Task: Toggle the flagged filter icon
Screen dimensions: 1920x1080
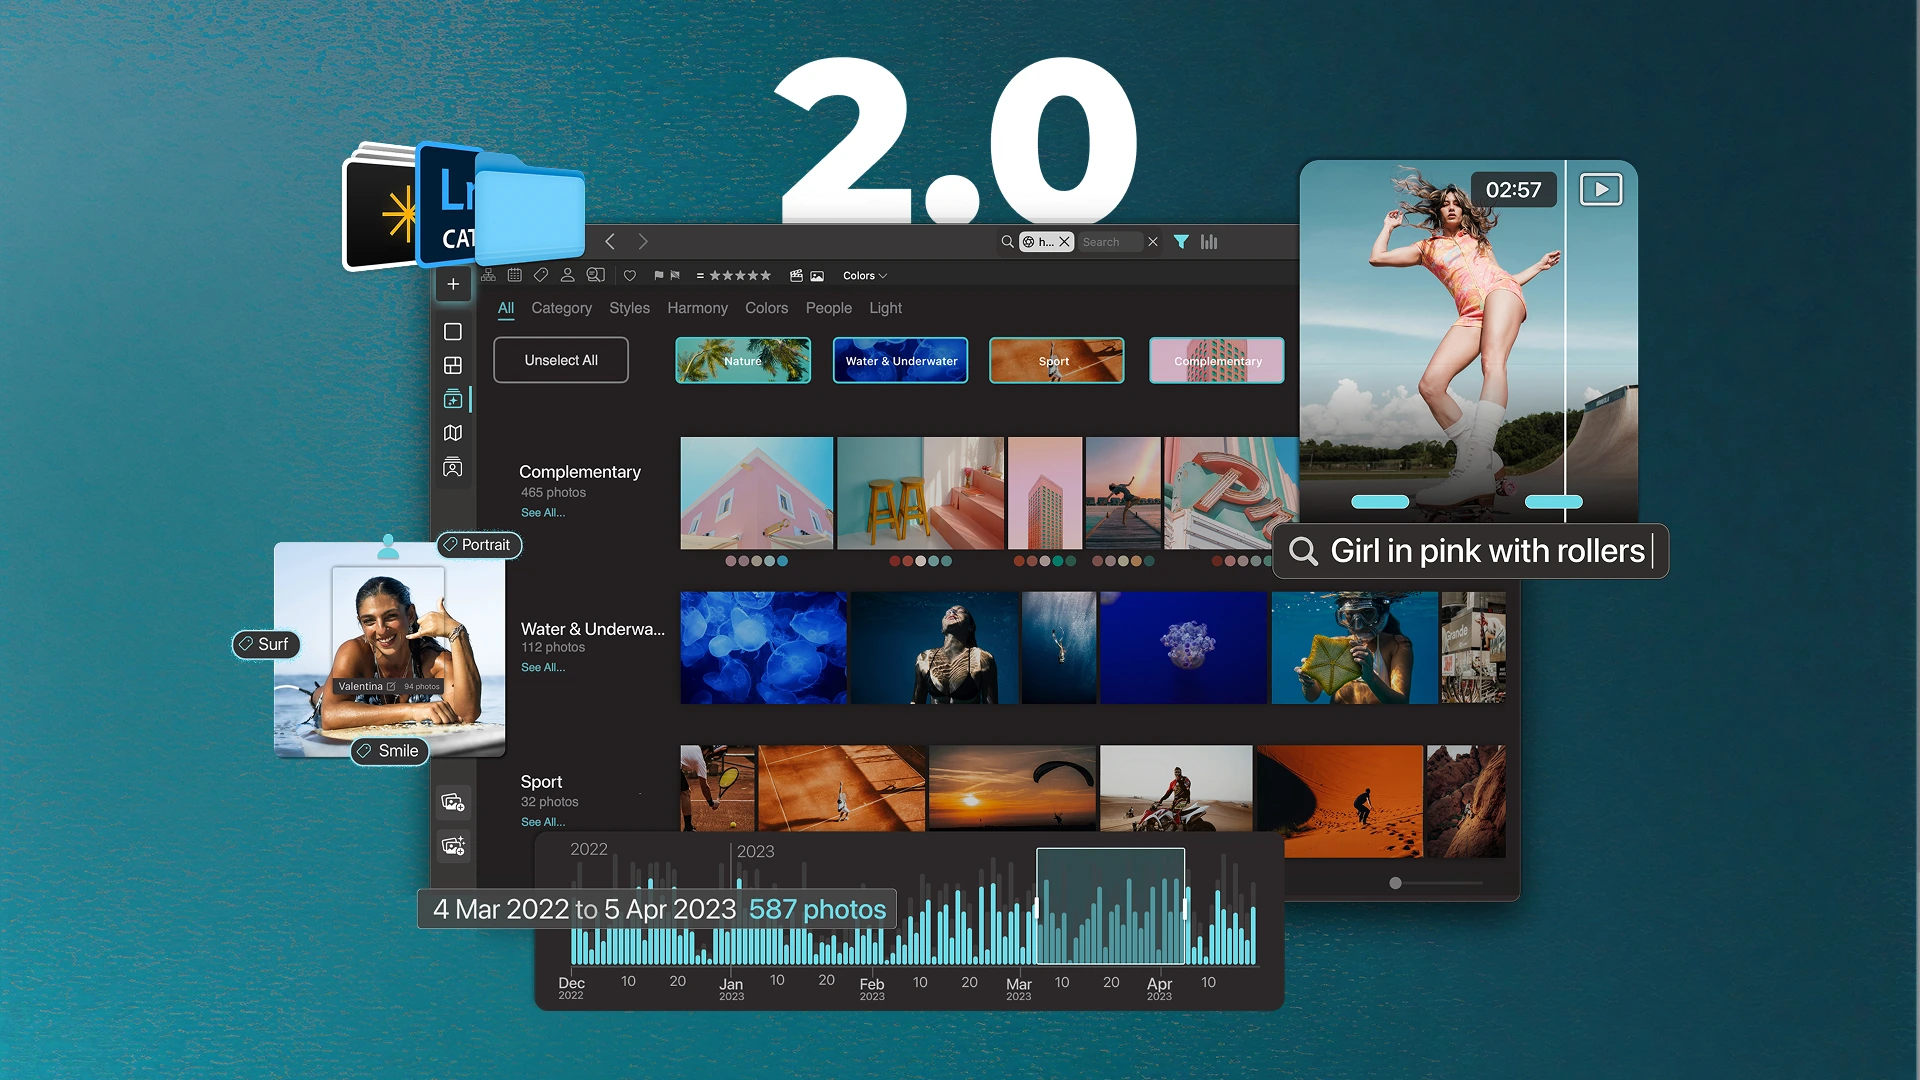Action: point(658,276)
